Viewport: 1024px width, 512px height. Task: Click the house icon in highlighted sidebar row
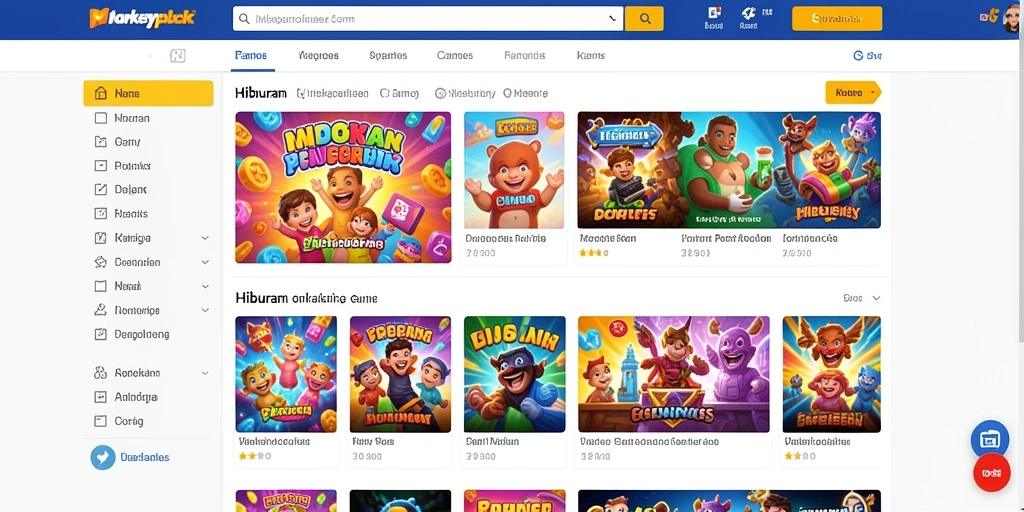[x=101, y=93]
